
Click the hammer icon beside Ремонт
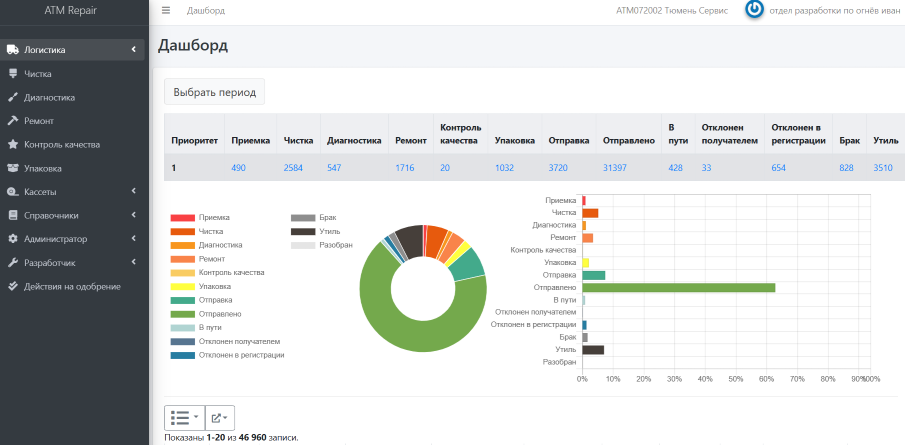(x=13, y=121)
